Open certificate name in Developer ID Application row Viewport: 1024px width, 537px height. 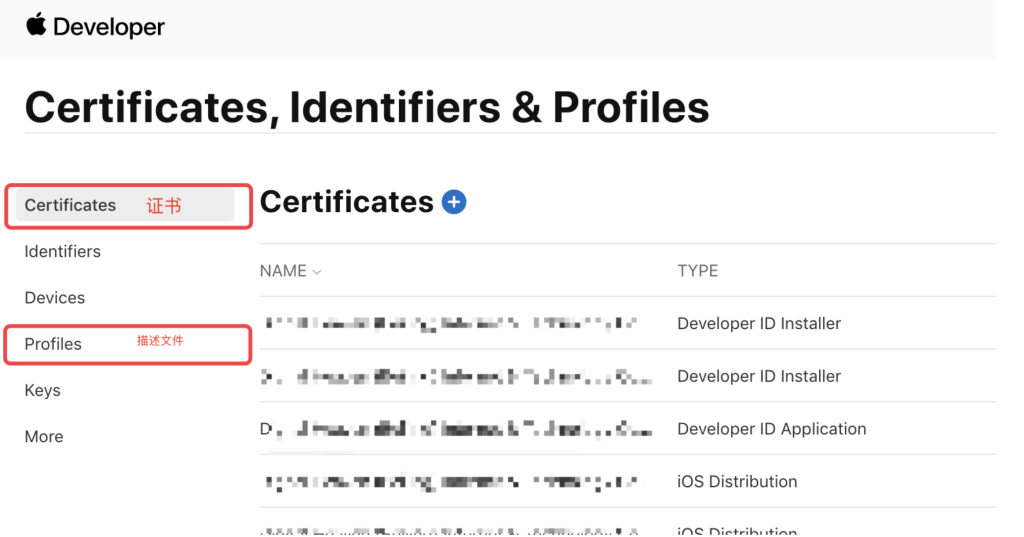tap(456, 429)
